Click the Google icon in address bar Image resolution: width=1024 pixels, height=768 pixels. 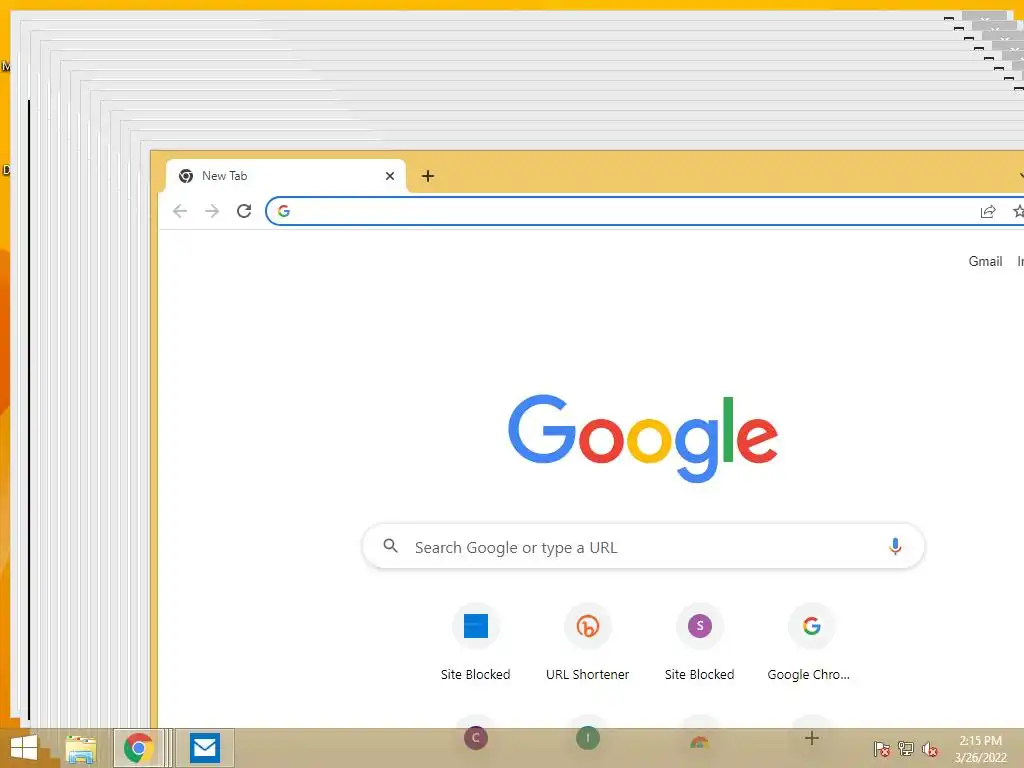pyautogui.click(x=283, y=211)
